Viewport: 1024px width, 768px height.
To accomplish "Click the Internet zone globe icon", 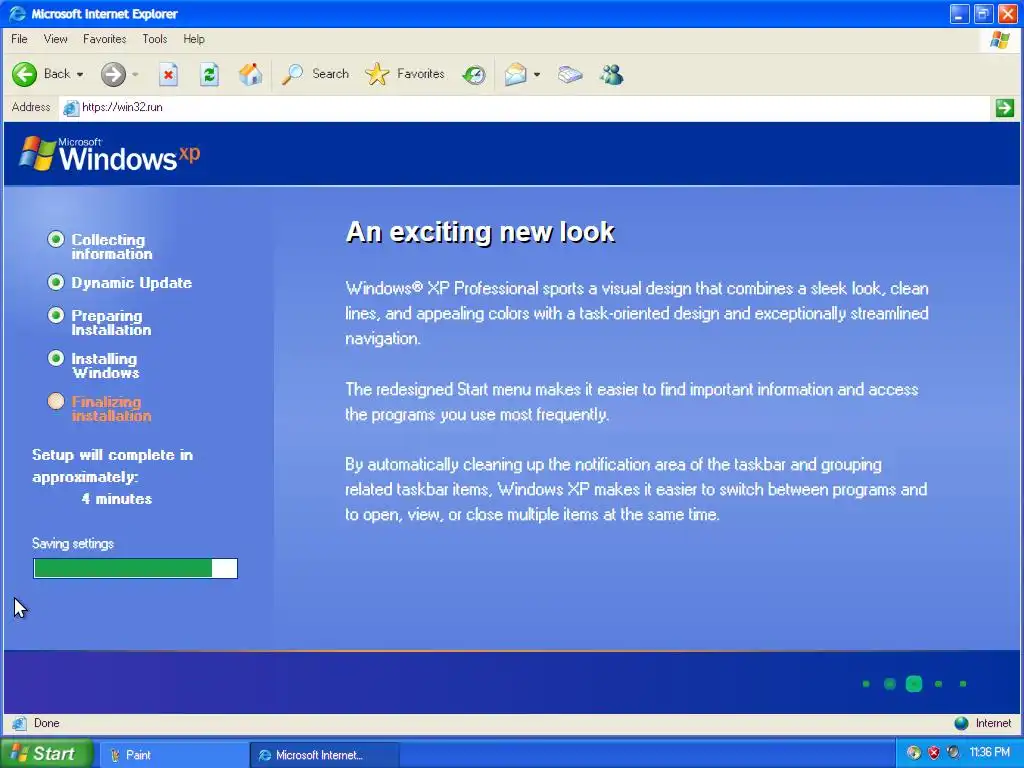I will (x=961, y=723).
